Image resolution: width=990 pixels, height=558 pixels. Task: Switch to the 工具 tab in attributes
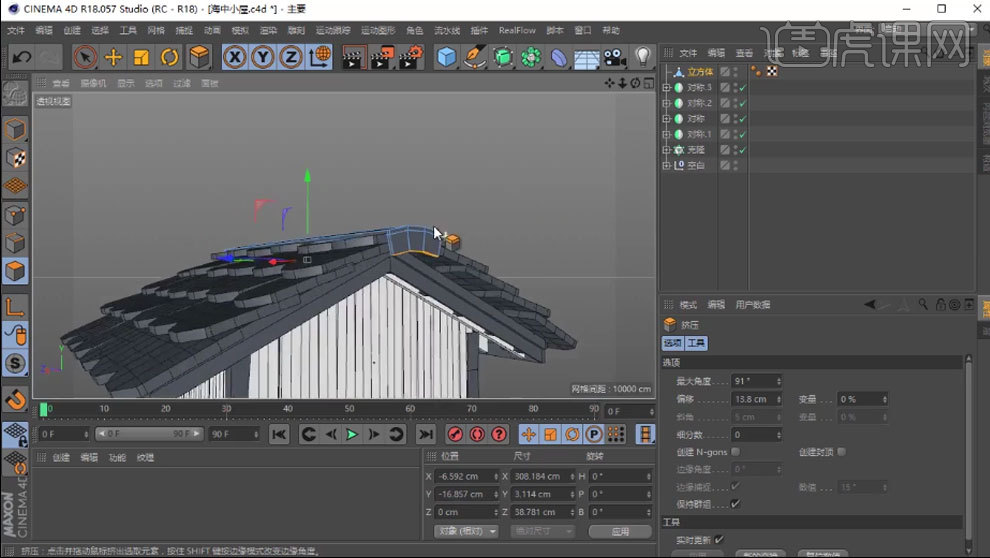pyautogui.click(x=696, y=343)
